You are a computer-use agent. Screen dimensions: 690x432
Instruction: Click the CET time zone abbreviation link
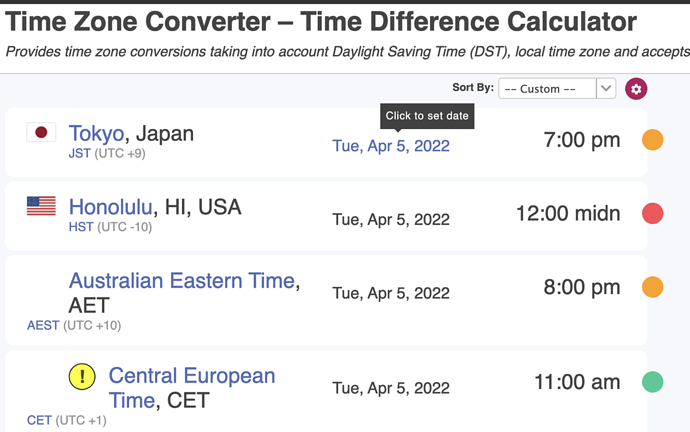click(x=39, y=421)
